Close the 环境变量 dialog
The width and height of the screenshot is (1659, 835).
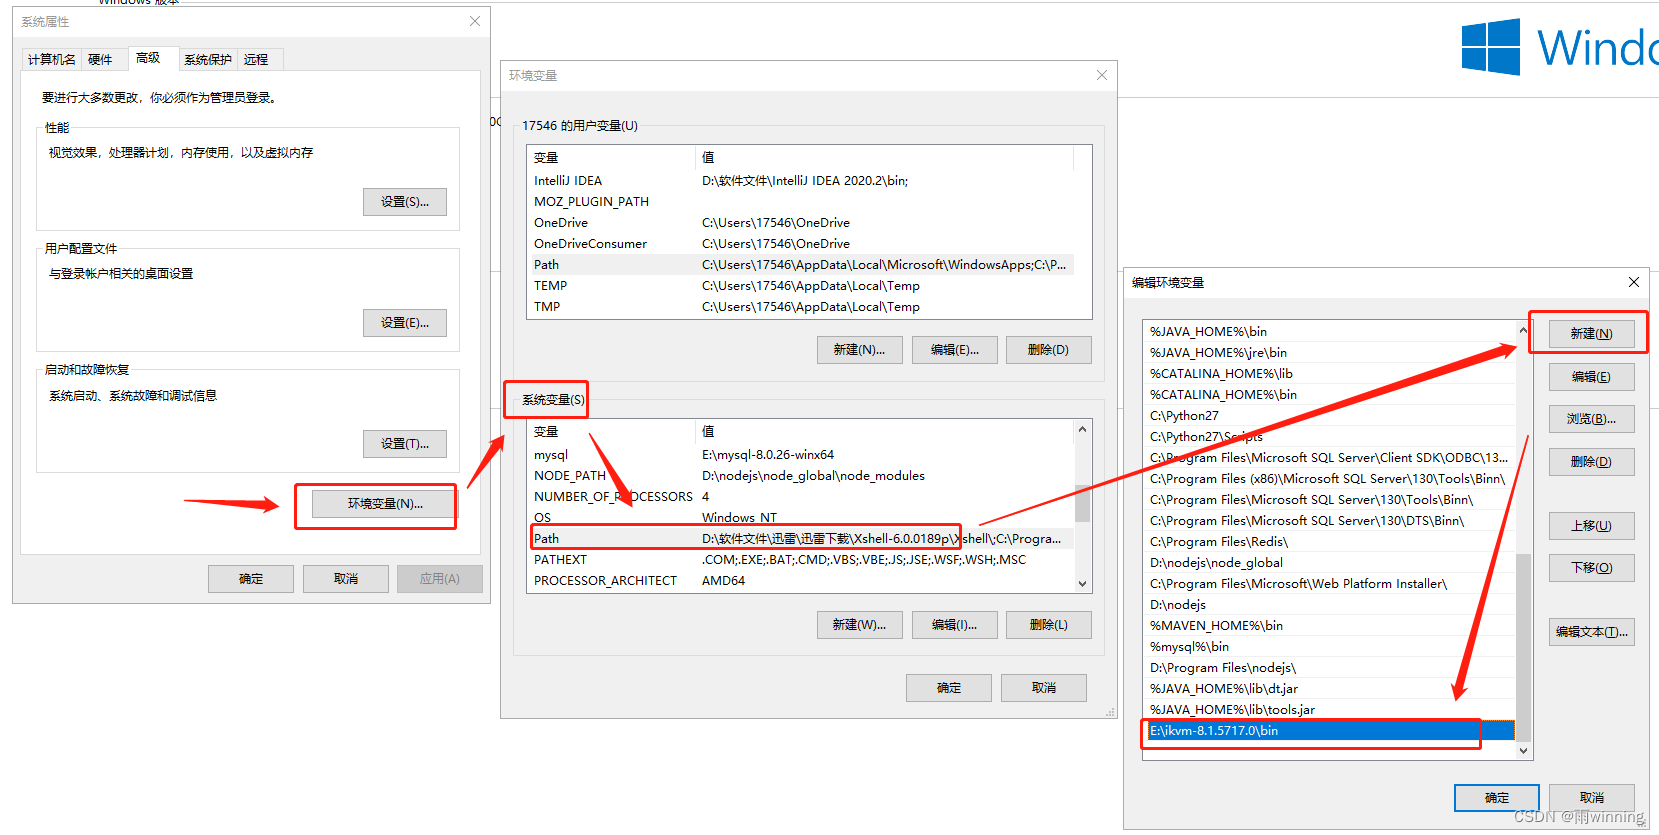(1101, 75)
